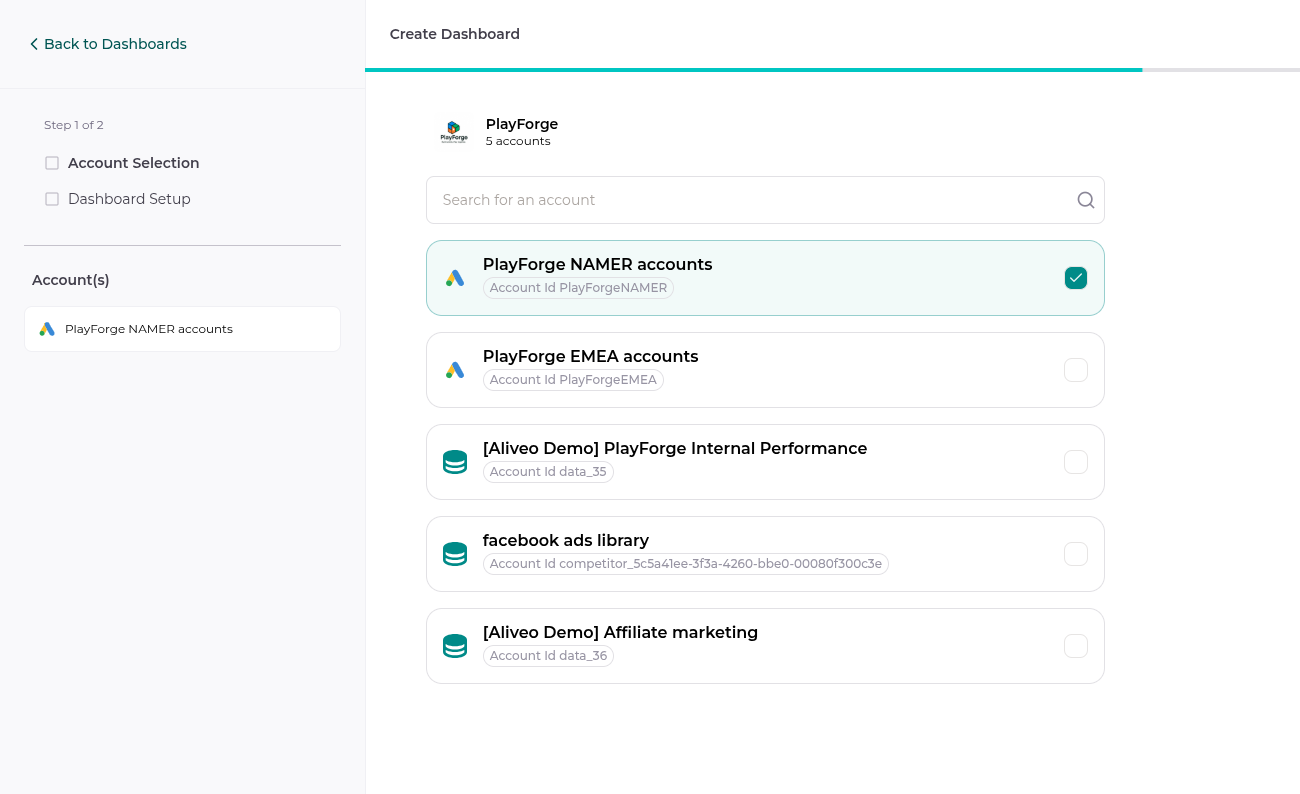Enable the facebook ads library checkbox

[x=1075, y=554]
